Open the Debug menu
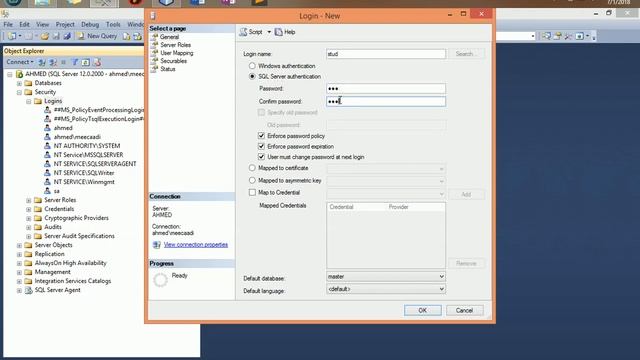The width and height of the screenshot is (640, 360). coord(90,24)
